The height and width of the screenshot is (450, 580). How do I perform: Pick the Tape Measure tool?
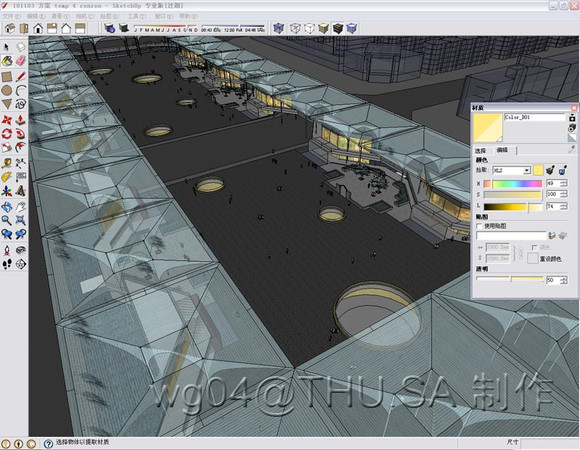(x=7, y=163)
